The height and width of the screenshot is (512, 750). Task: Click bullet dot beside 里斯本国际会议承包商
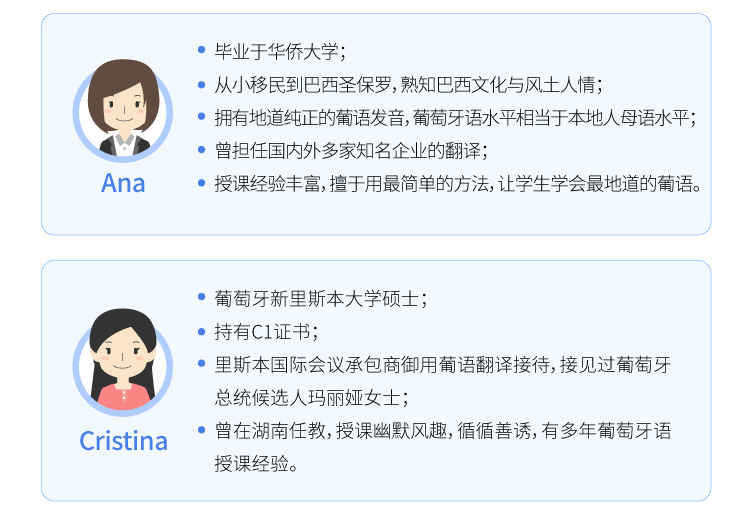(x=201, y=364)
